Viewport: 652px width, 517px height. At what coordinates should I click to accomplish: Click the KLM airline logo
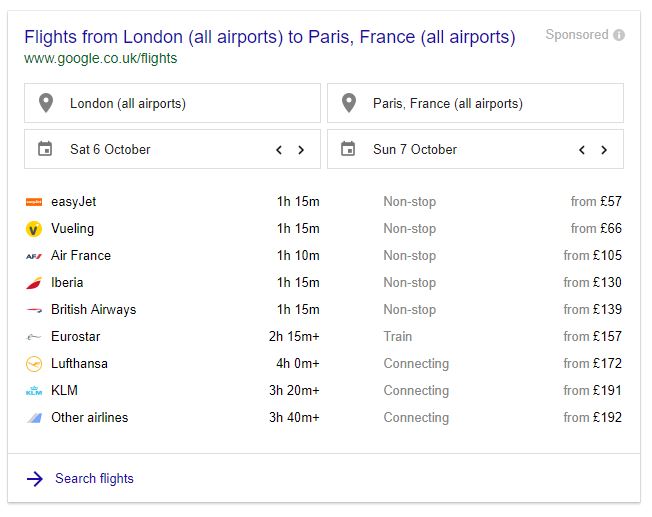[34, 391]
